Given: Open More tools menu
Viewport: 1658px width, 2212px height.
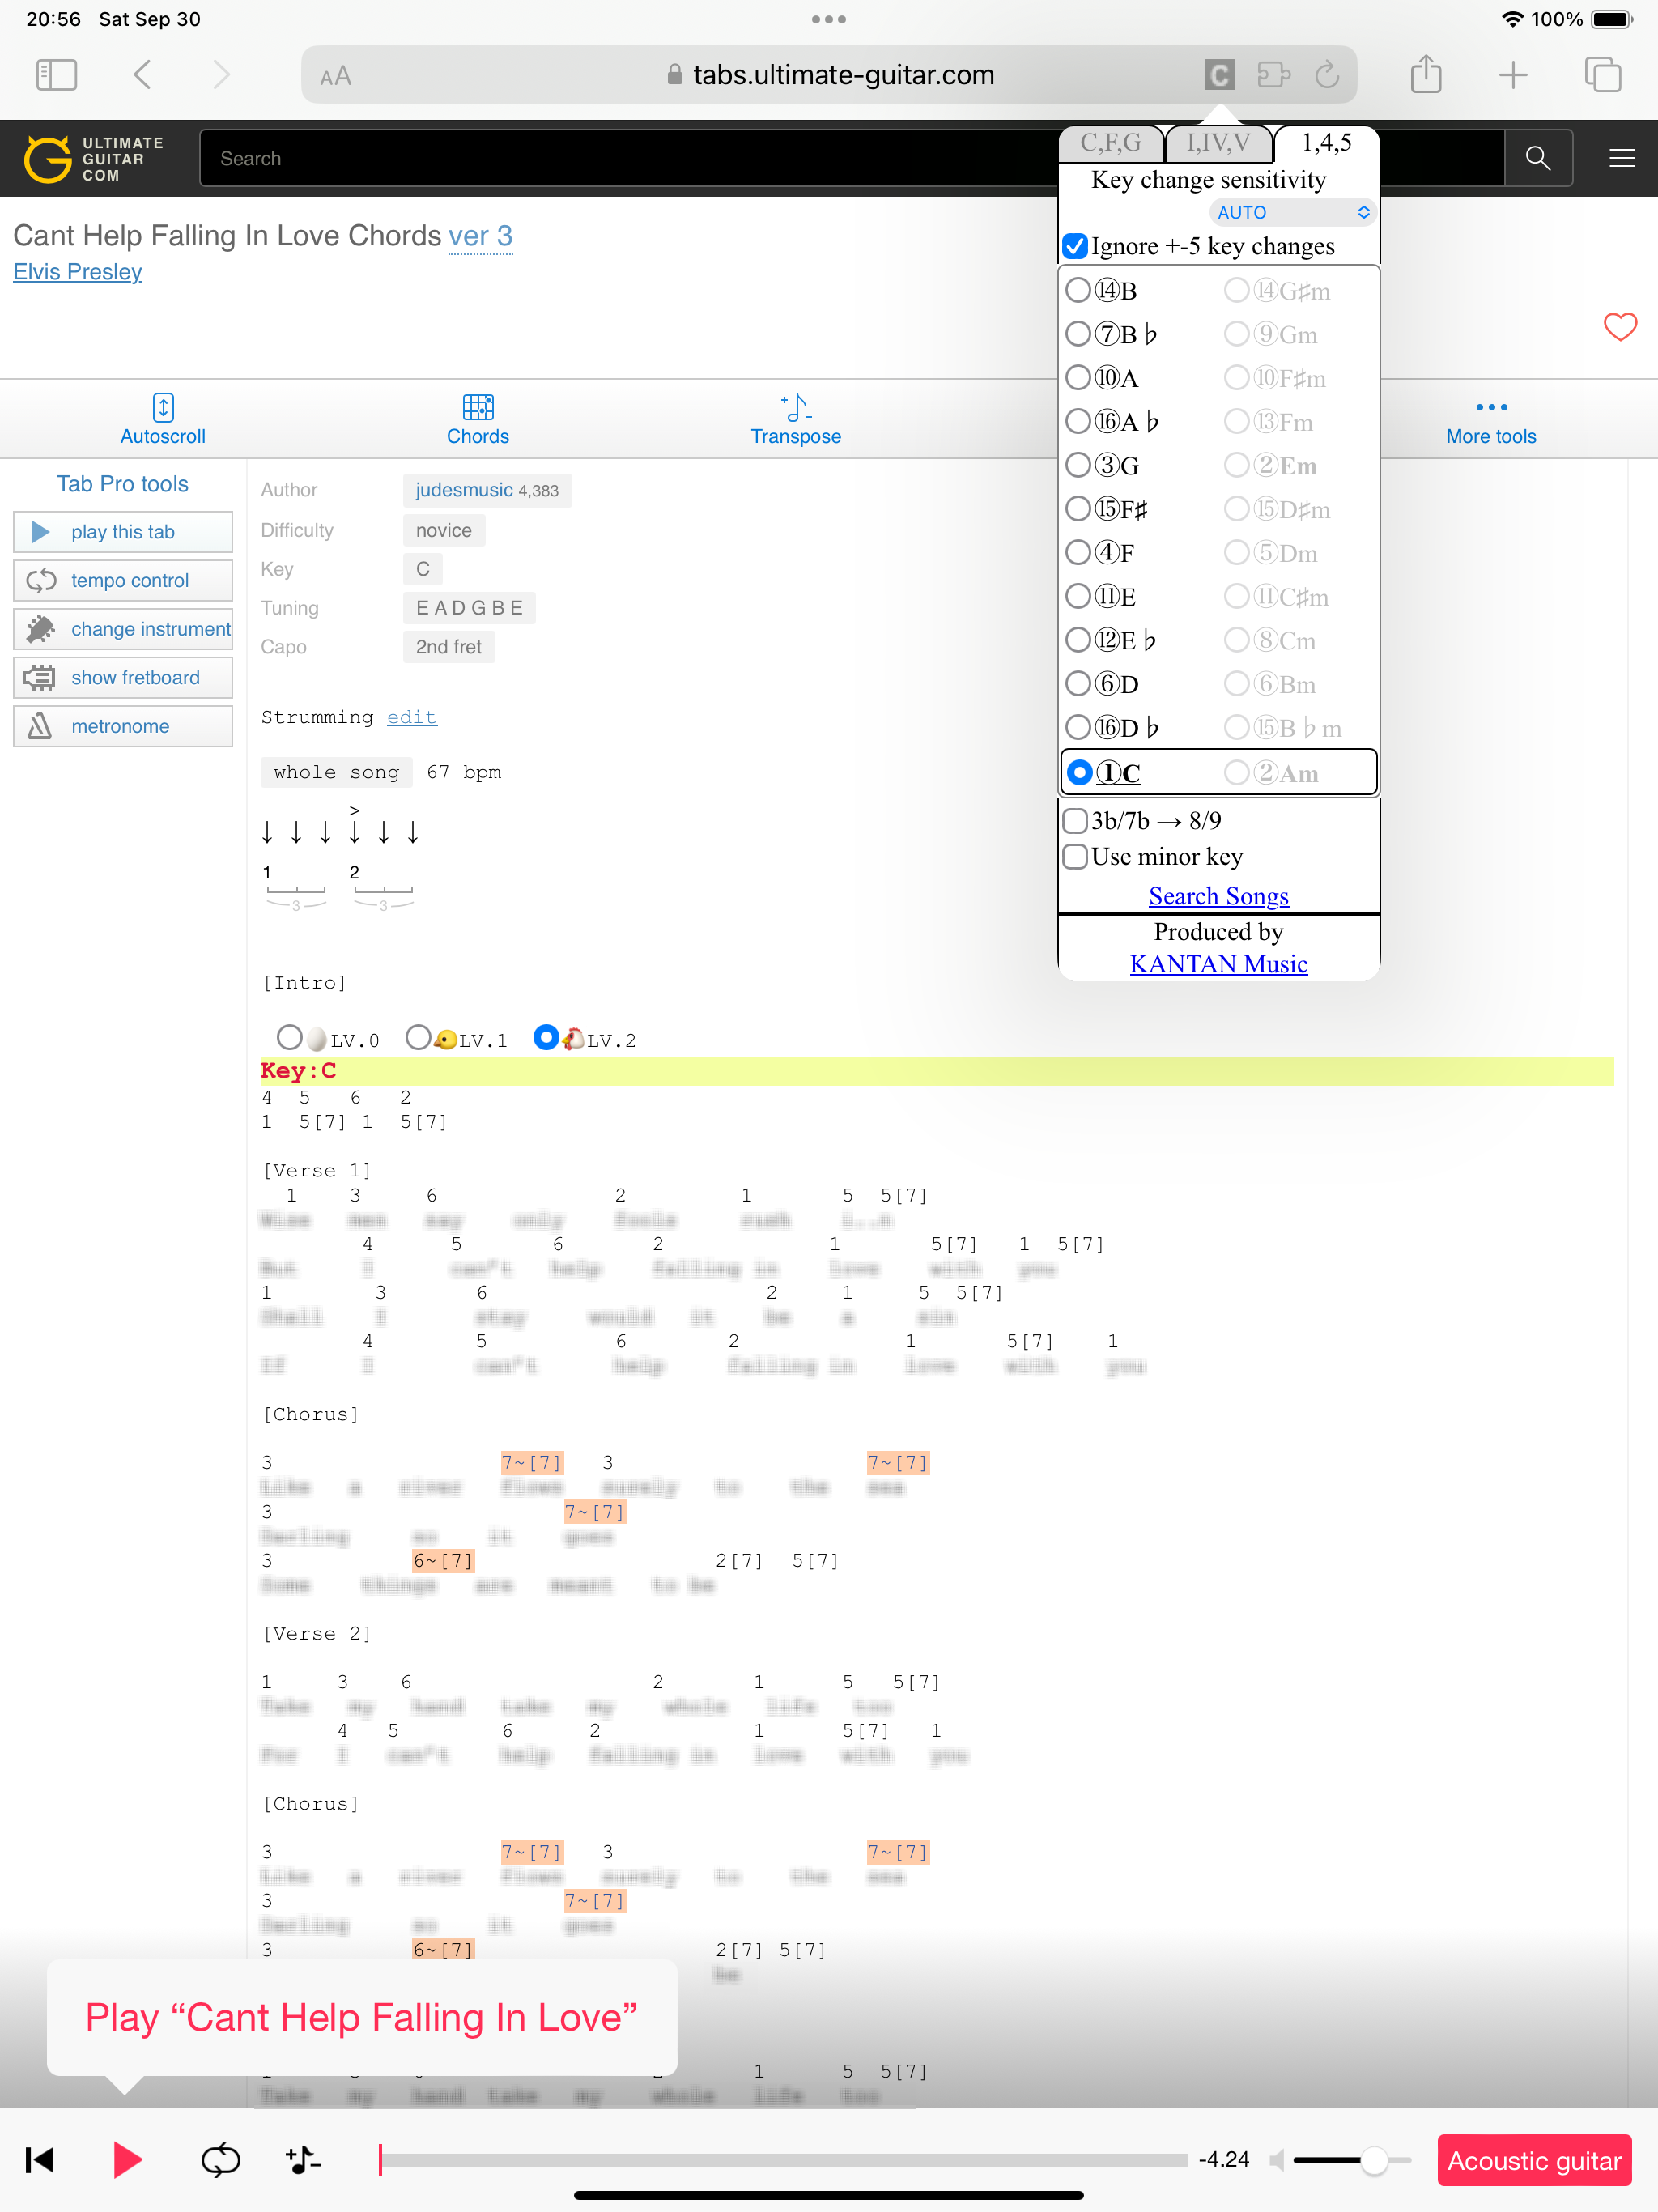Looking at the screenshot, I should [1490, 421].
